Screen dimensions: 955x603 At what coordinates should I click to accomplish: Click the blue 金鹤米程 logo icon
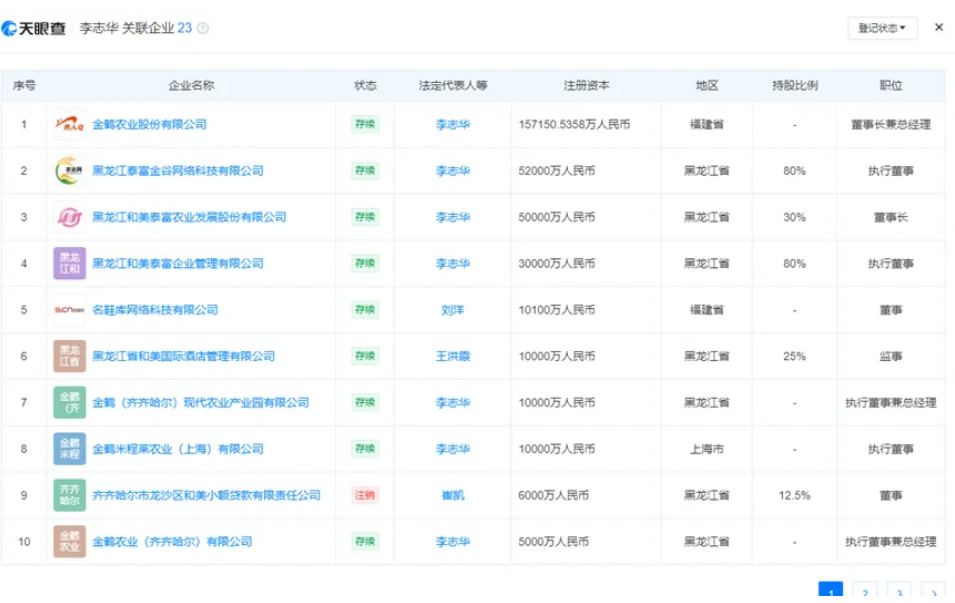click(x=69, y=449)
